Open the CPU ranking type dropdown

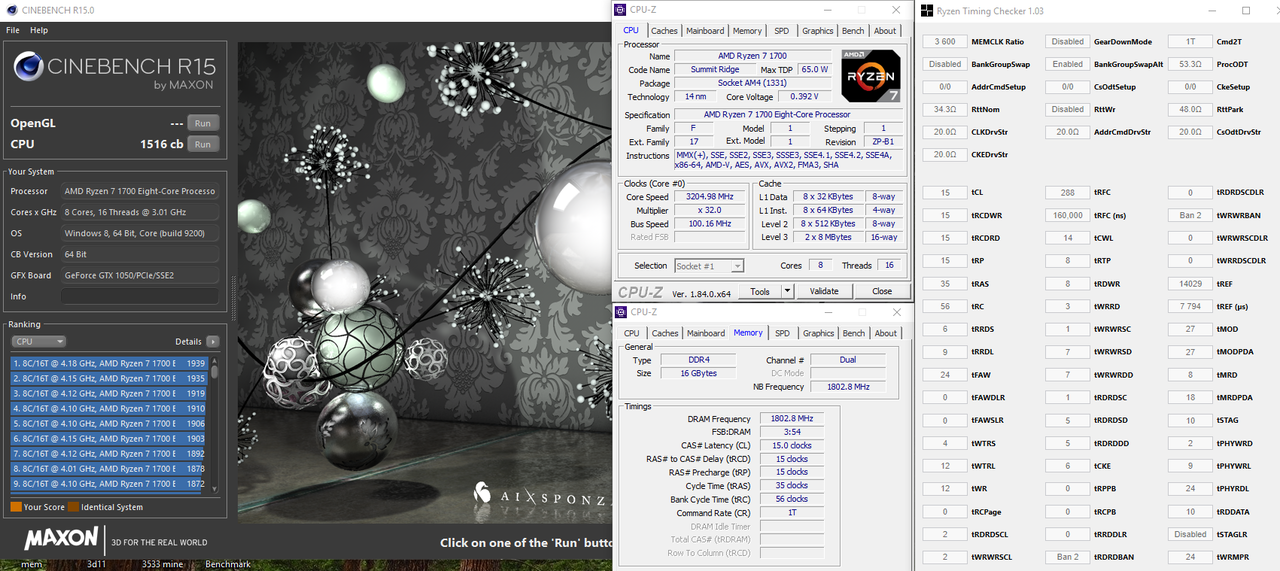pos(39,342)
